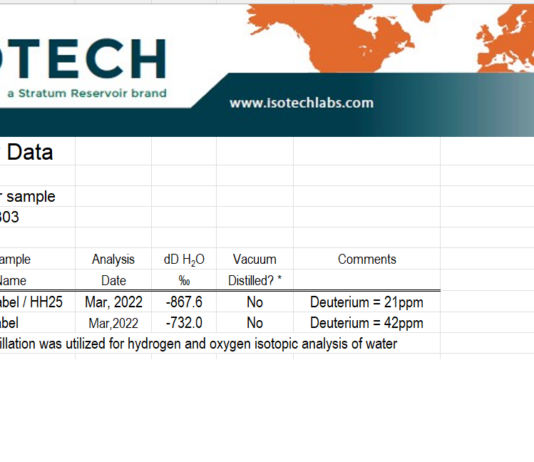Screen dimensions: 534x462
Task: Click the footnote about hydrogen and oxygen isotopic analysis
Action: click(x=198, y=344)
